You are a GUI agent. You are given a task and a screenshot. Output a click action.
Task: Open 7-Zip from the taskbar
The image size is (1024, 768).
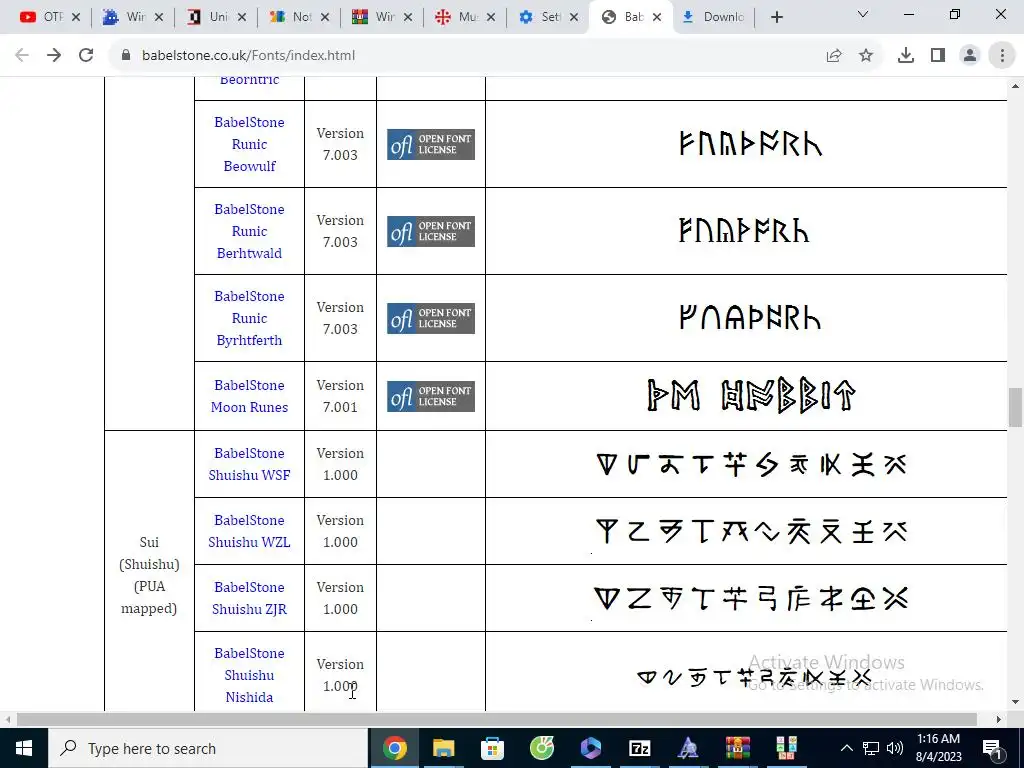pyautogui.click(x=639, y=748)
